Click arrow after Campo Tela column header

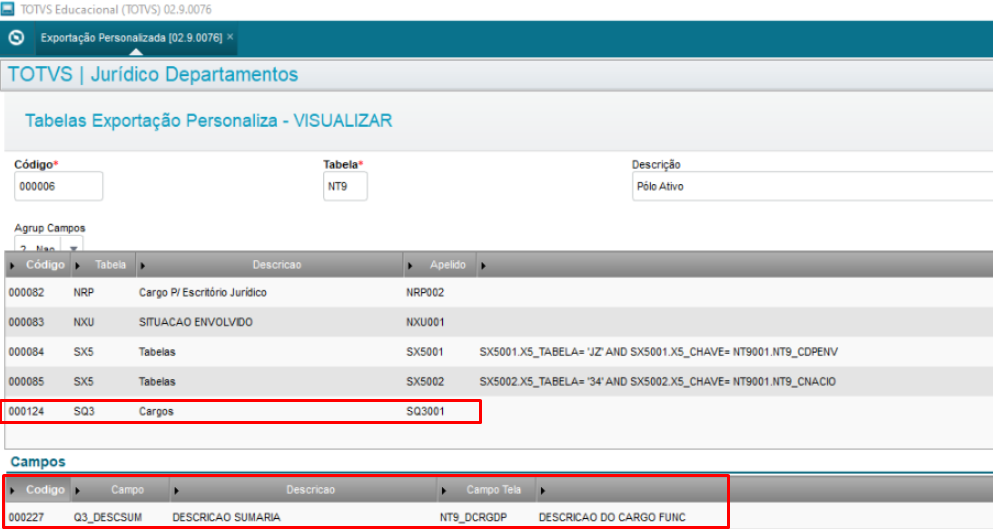coord(543,490)
